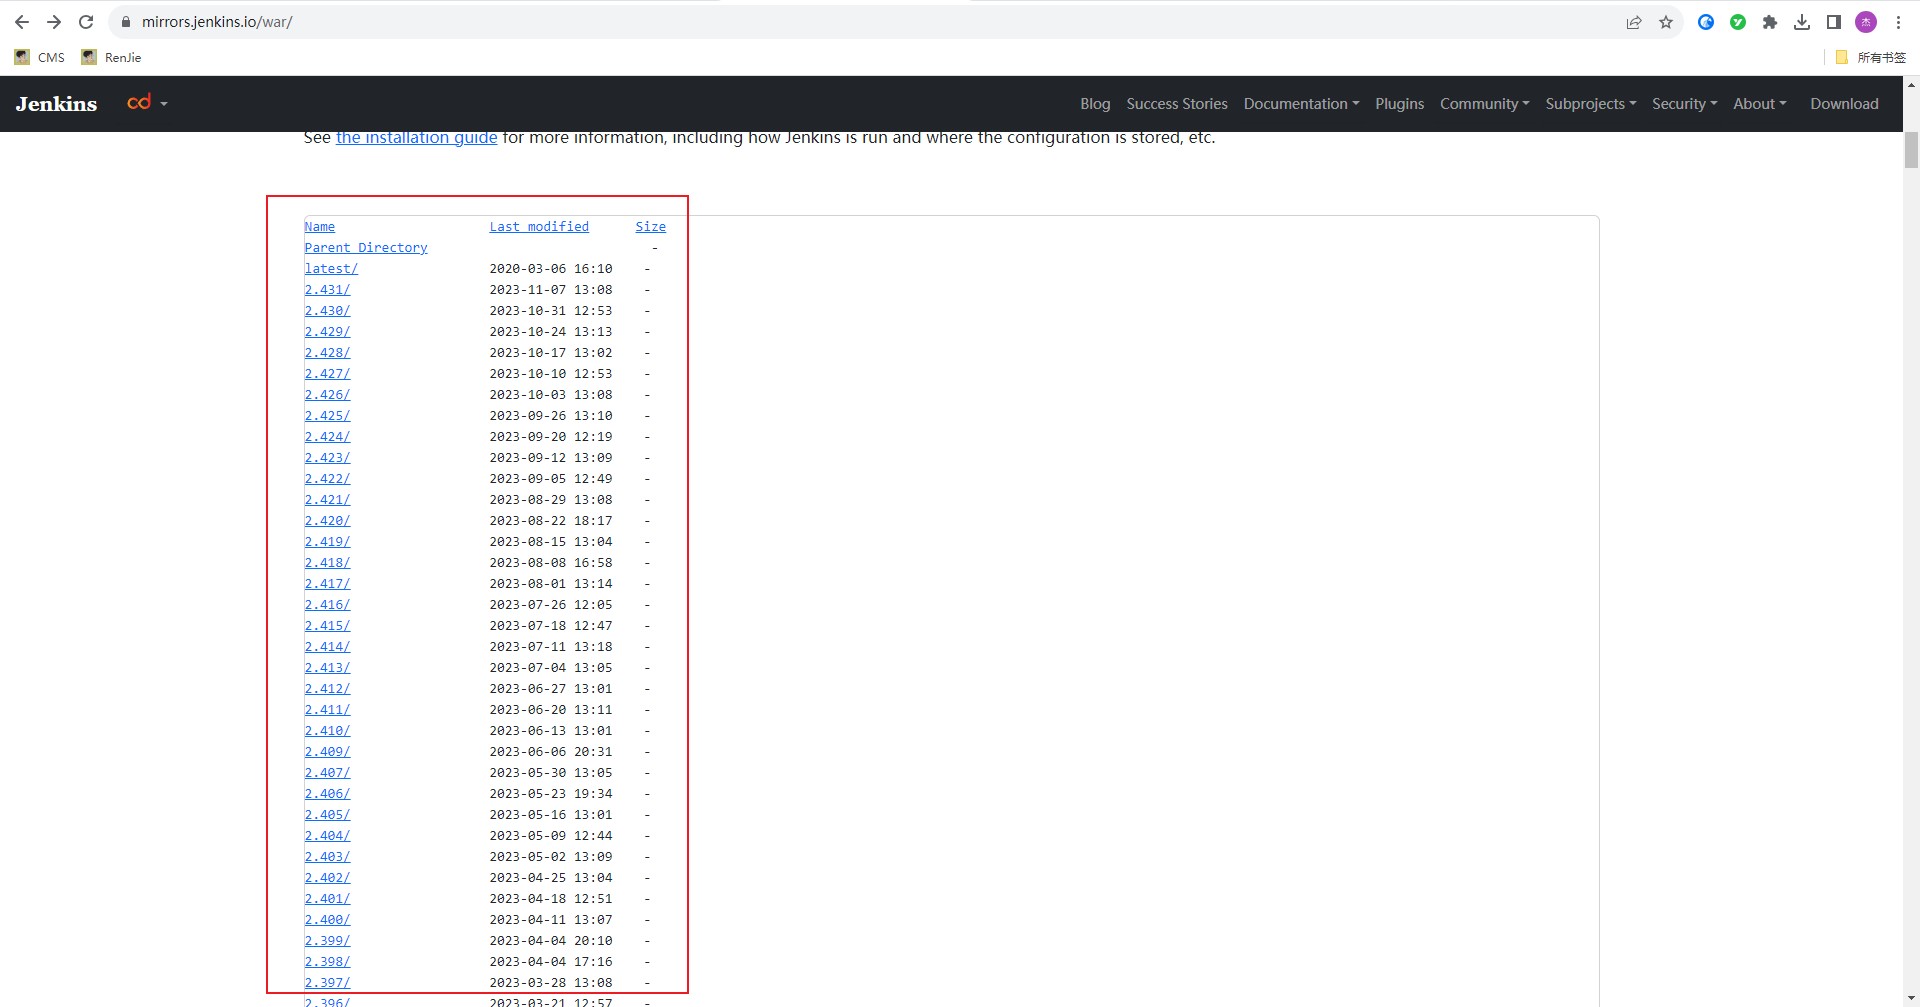Toggle the browser side panel icon
The width and height of the screenshot is (1920, 1007).
click(1834, 22)
